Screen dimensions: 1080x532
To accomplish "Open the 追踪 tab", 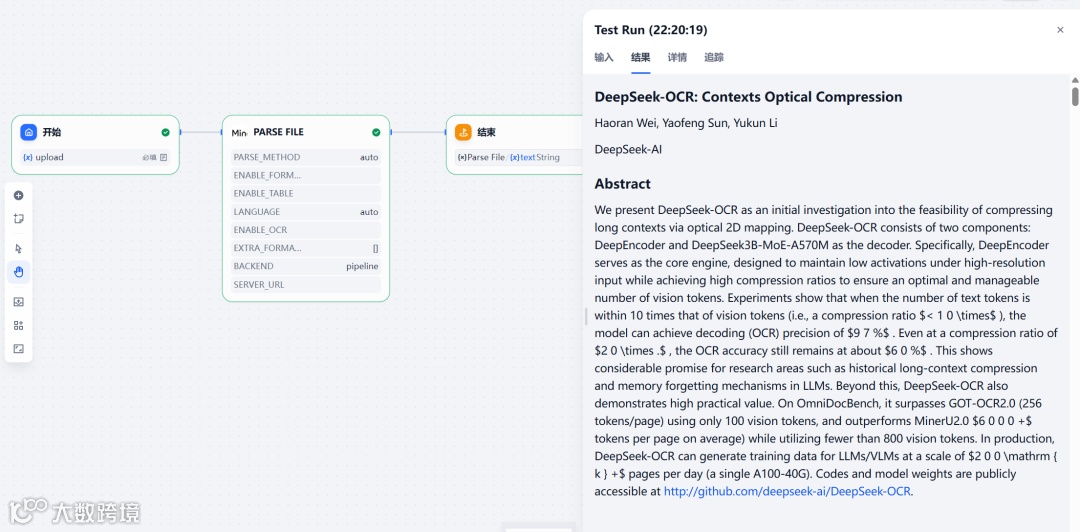I will (x=714, y=57).
